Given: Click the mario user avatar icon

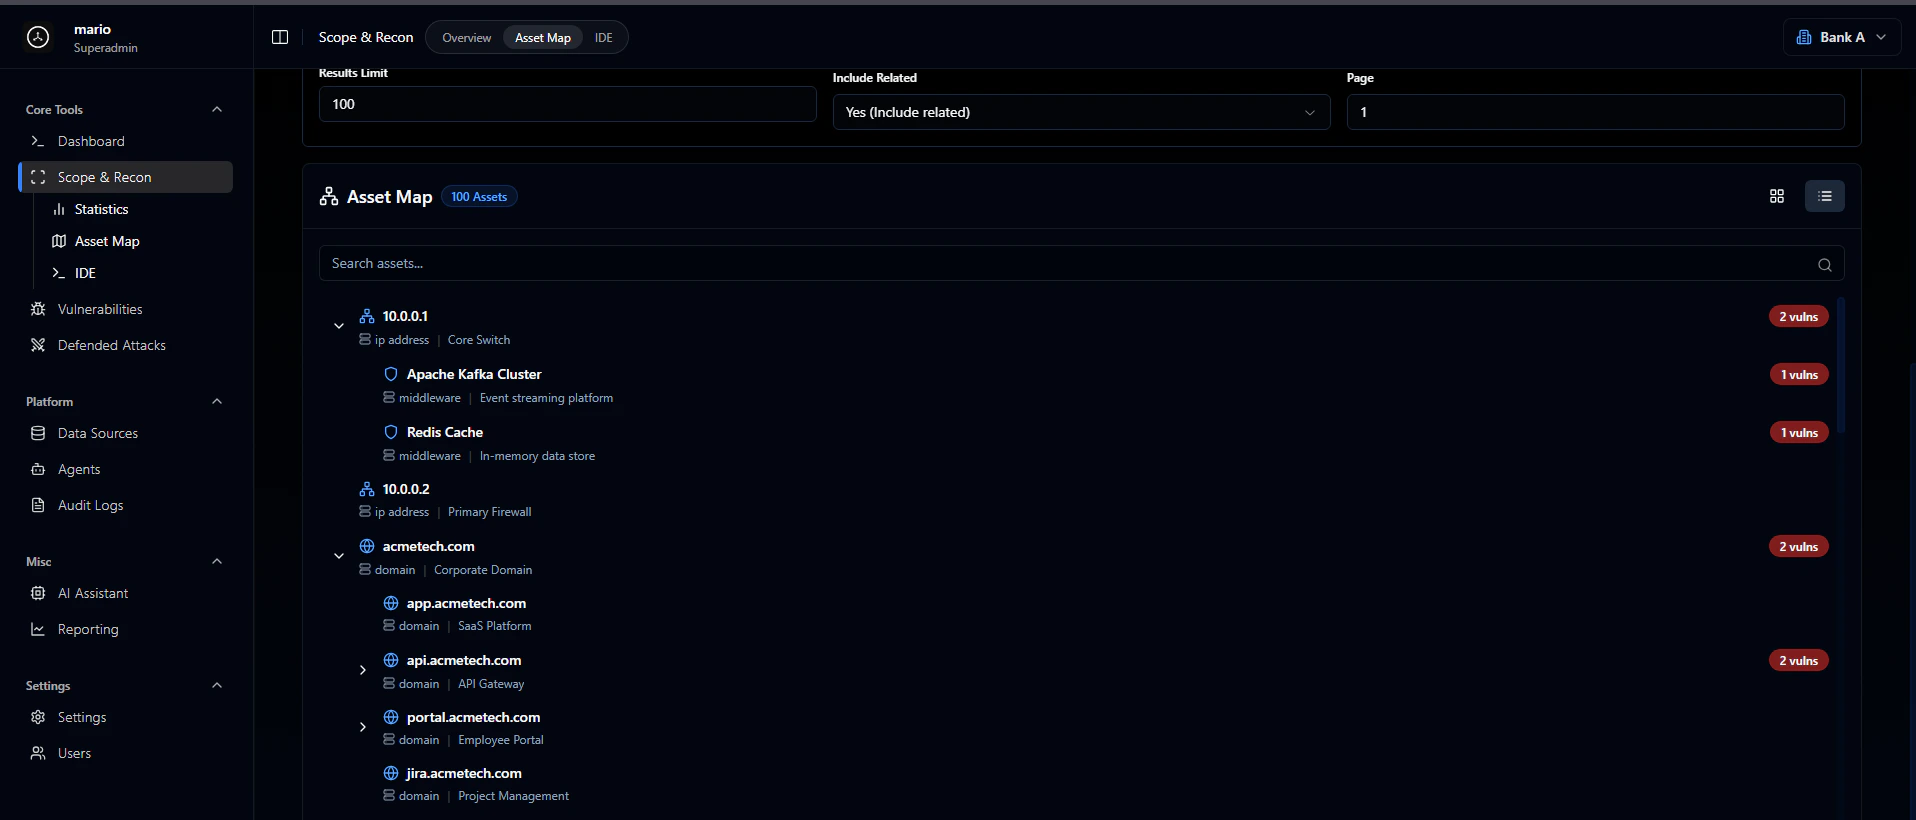Looking at the screenshot, I should 38,37.
